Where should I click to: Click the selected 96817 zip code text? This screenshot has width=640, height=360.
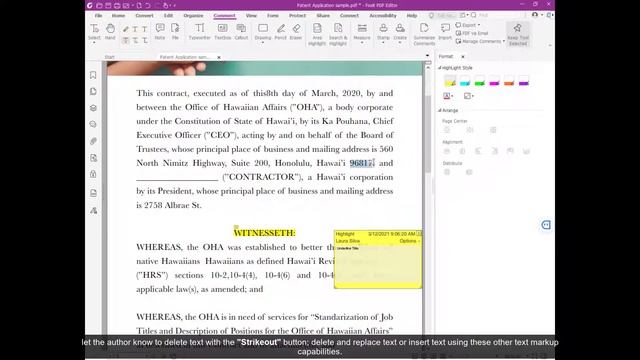coord(362,163)
